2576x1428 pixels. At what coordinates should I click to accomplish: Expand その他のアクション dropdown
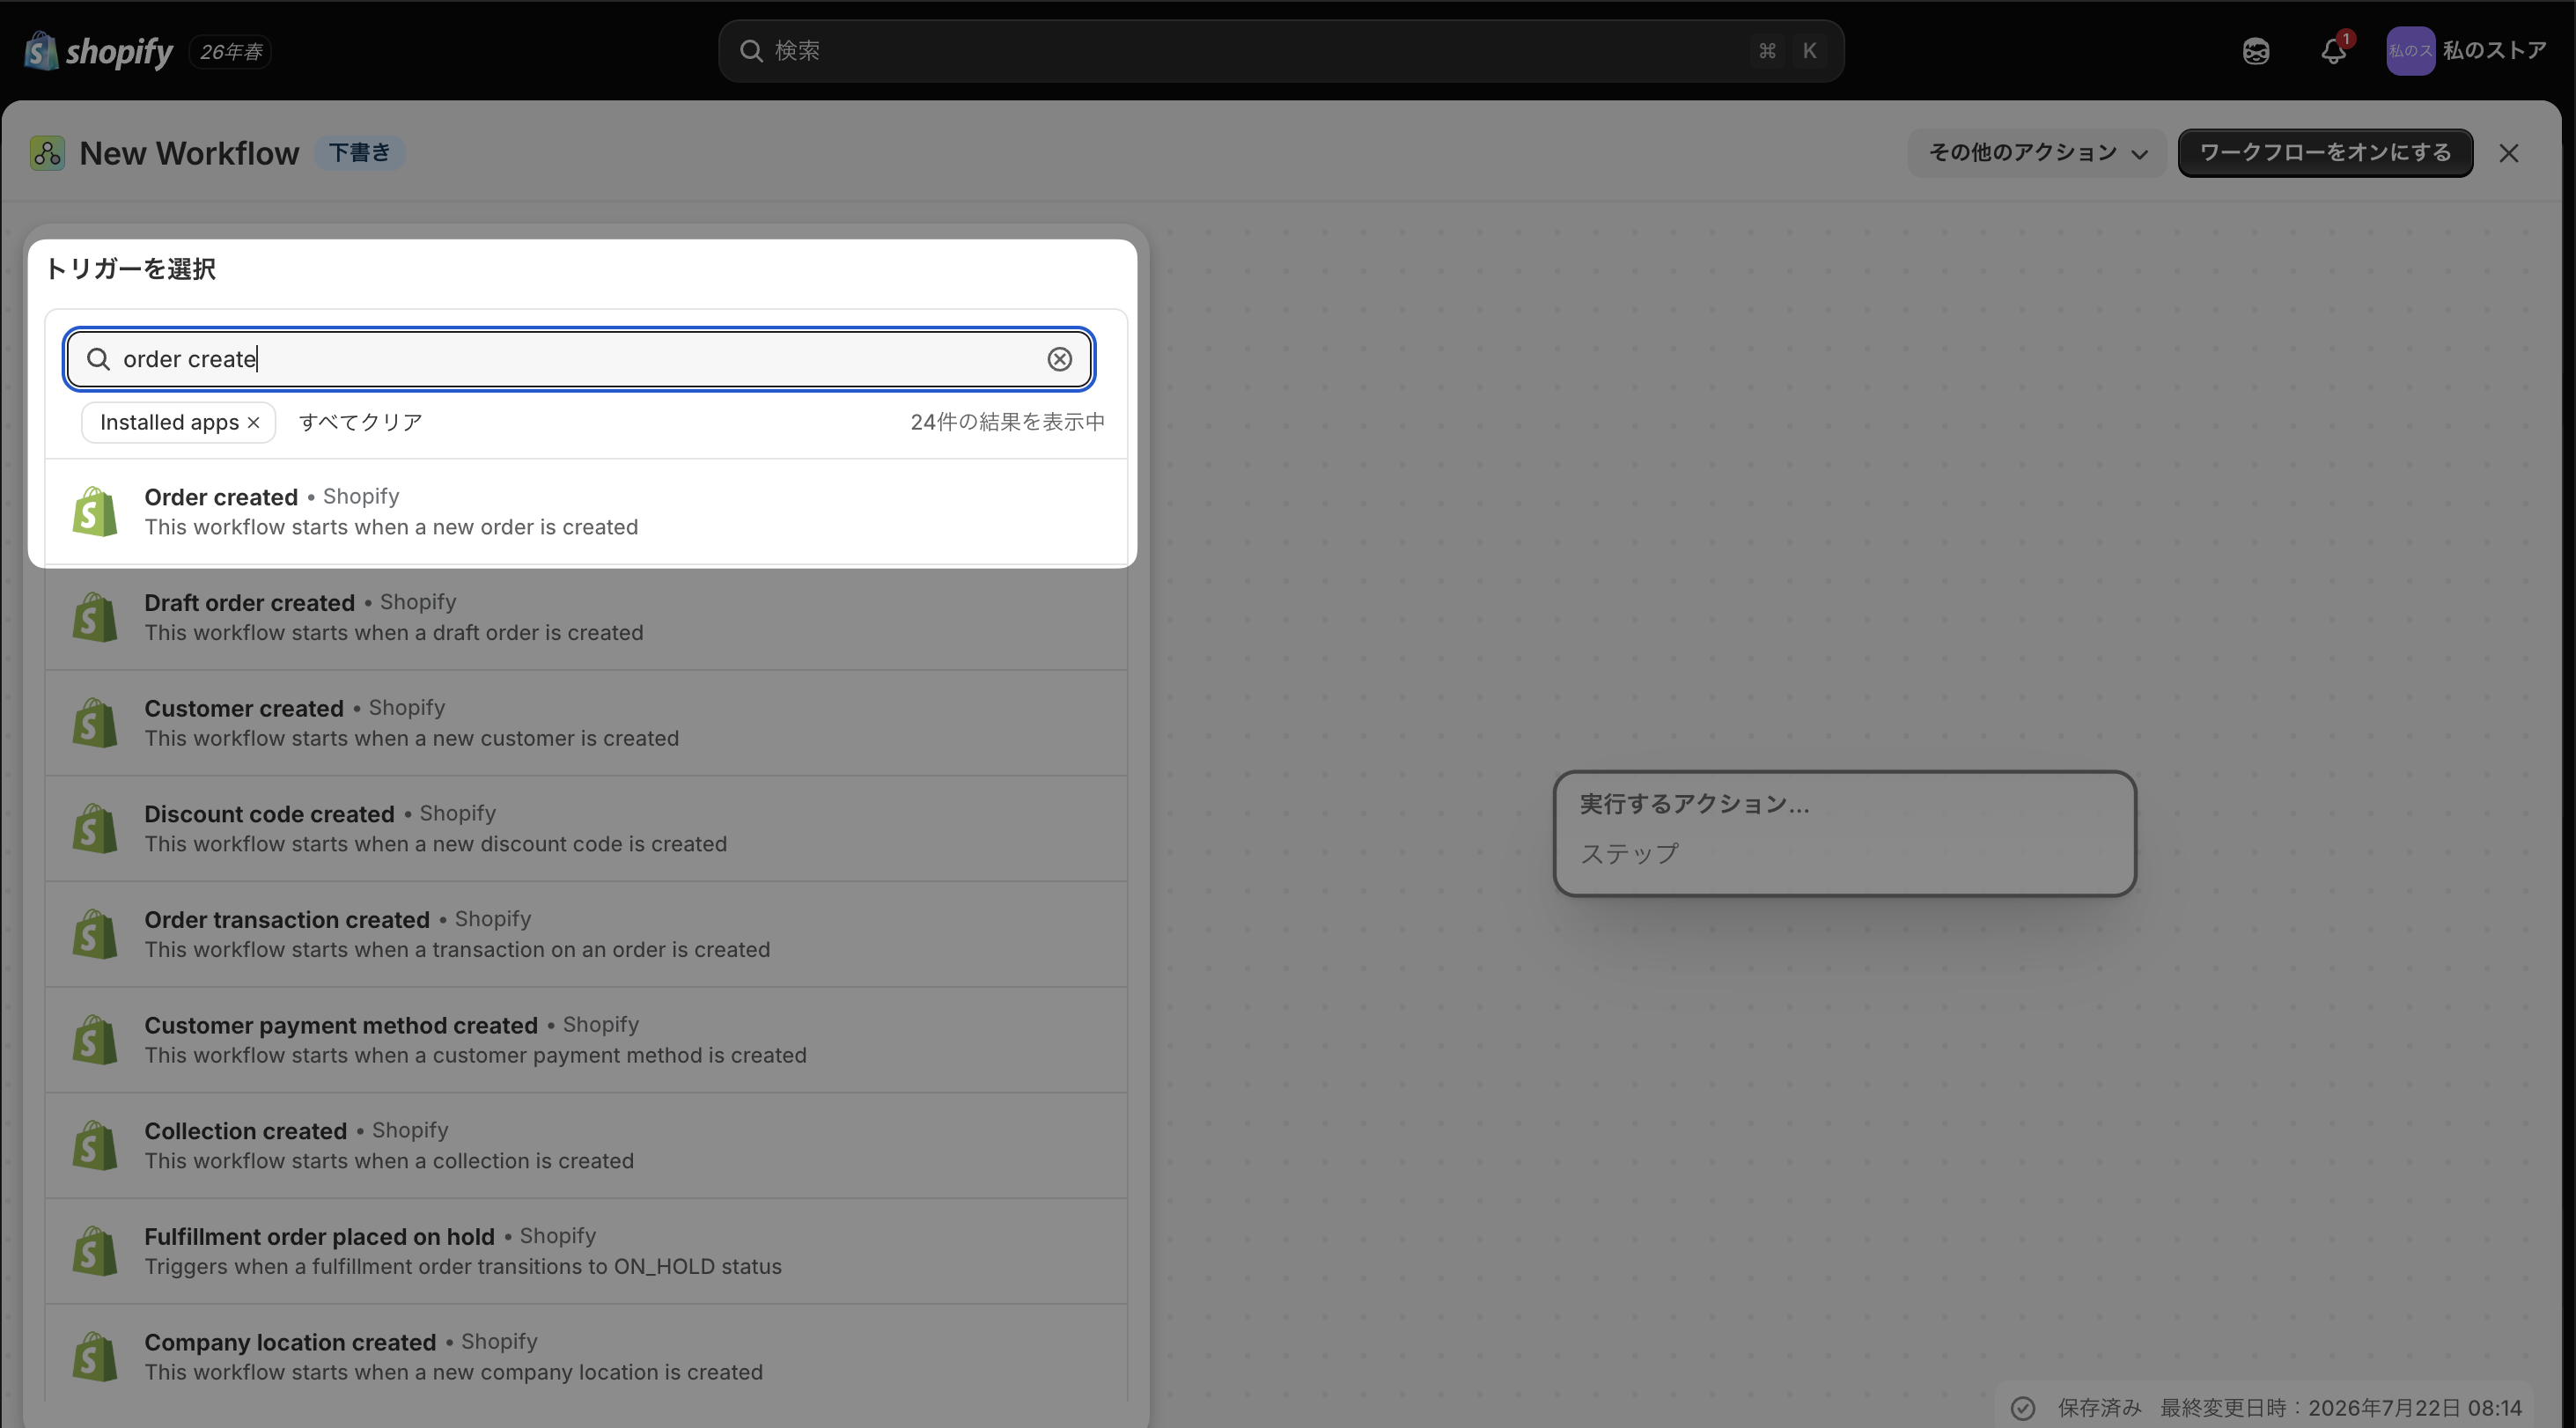click(2037, 153)
